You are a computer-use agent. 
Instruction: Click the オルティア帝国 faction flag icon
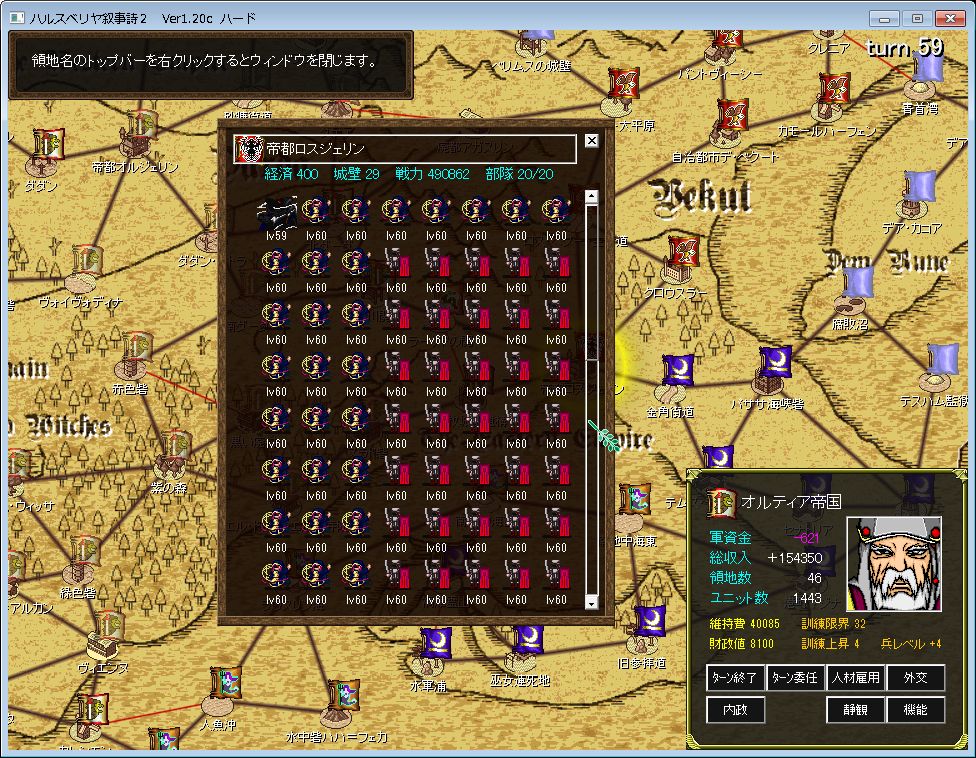click(x=721, y=503)
